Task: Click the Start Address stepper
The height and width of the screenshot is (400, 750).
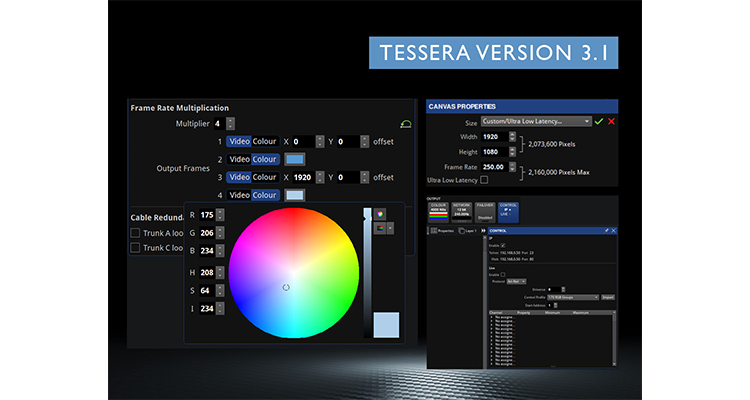Action: 556,305
